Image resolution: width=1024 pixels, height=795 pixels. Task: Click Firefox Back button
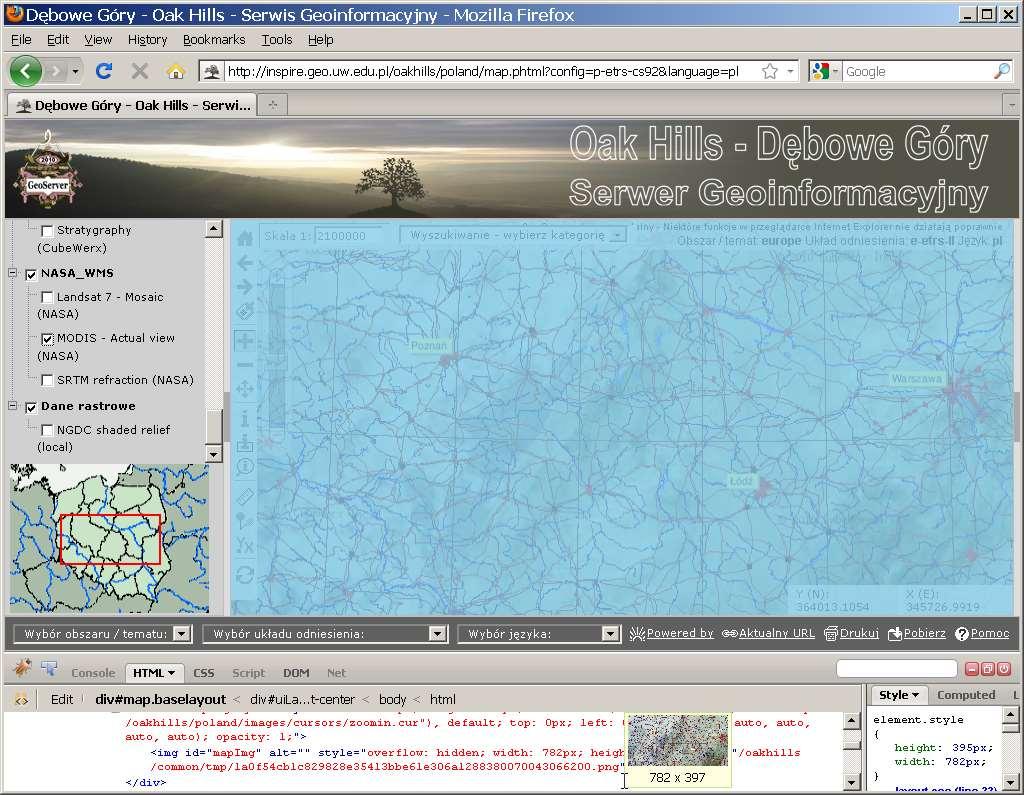[26, 71]
